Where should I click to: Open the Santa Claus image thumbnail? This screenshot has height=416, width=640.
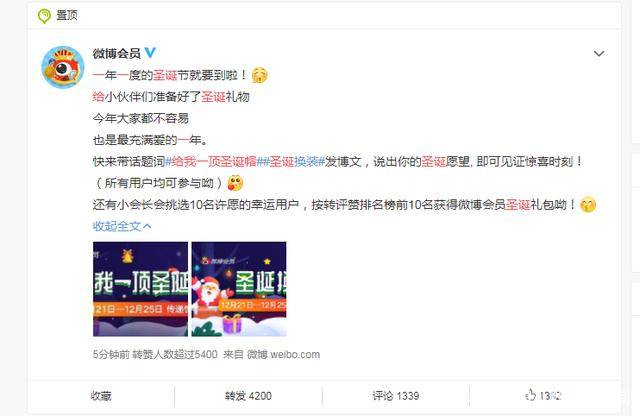(239, 289)
